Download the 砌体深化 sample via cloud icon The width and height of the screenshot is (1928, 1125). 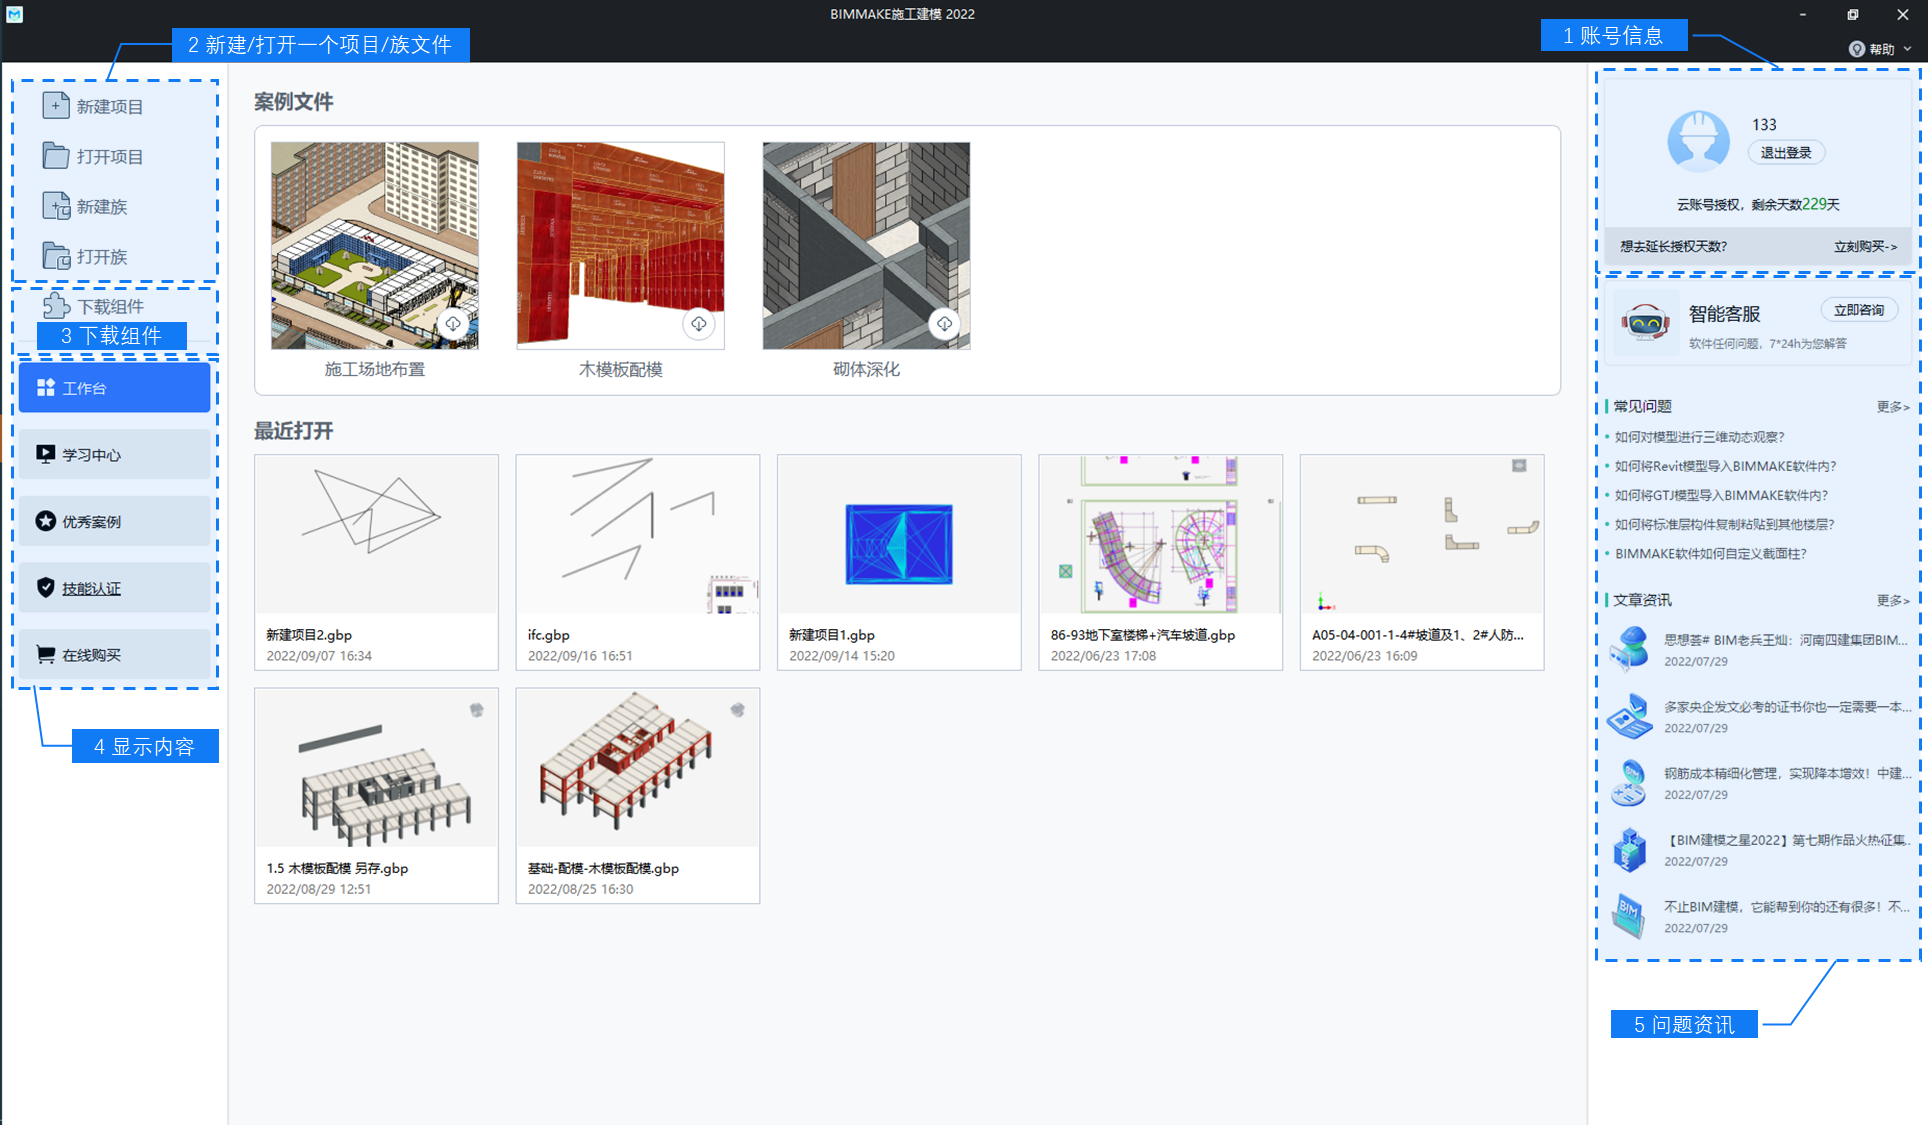click(944, 324)
